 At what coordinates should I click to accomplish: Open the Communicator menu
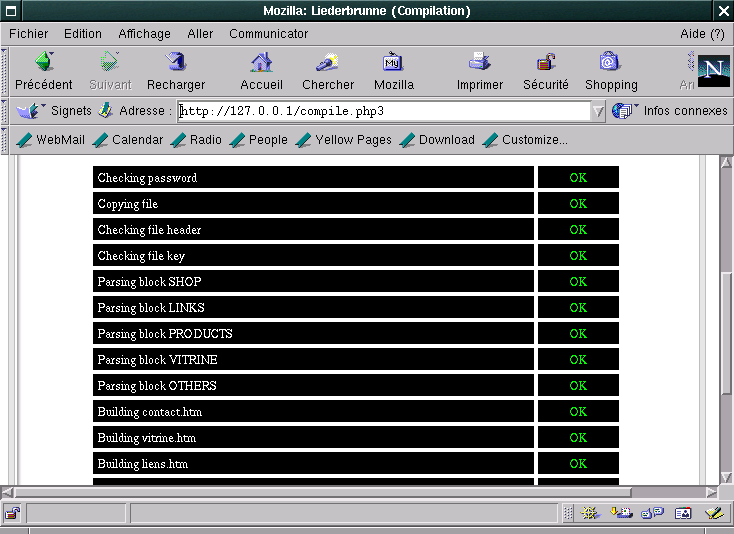(x=268, y=34)
